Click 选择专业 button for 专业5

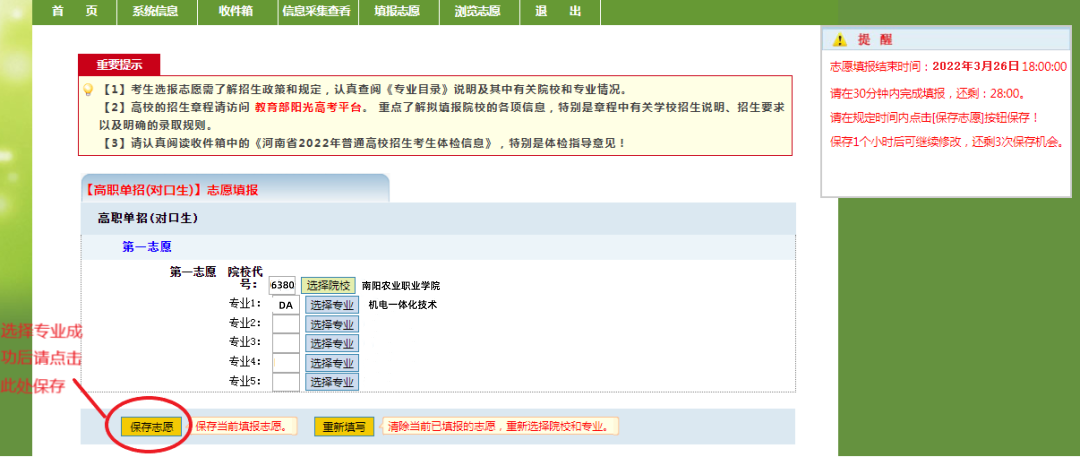(x=332, y=382)
